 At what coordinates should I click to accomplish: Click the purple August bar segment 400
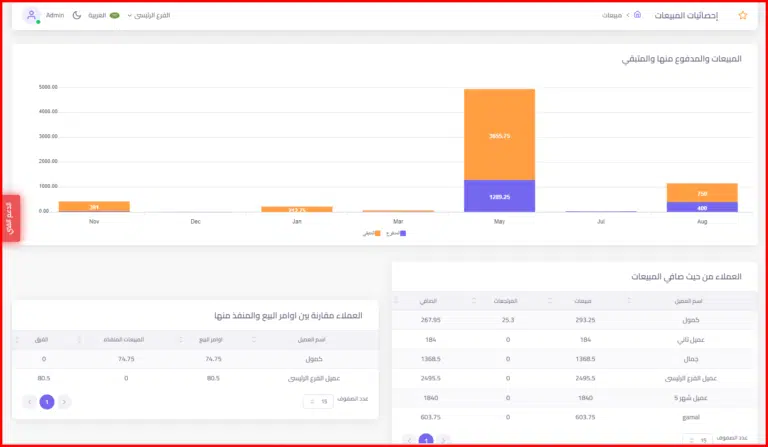702,207
